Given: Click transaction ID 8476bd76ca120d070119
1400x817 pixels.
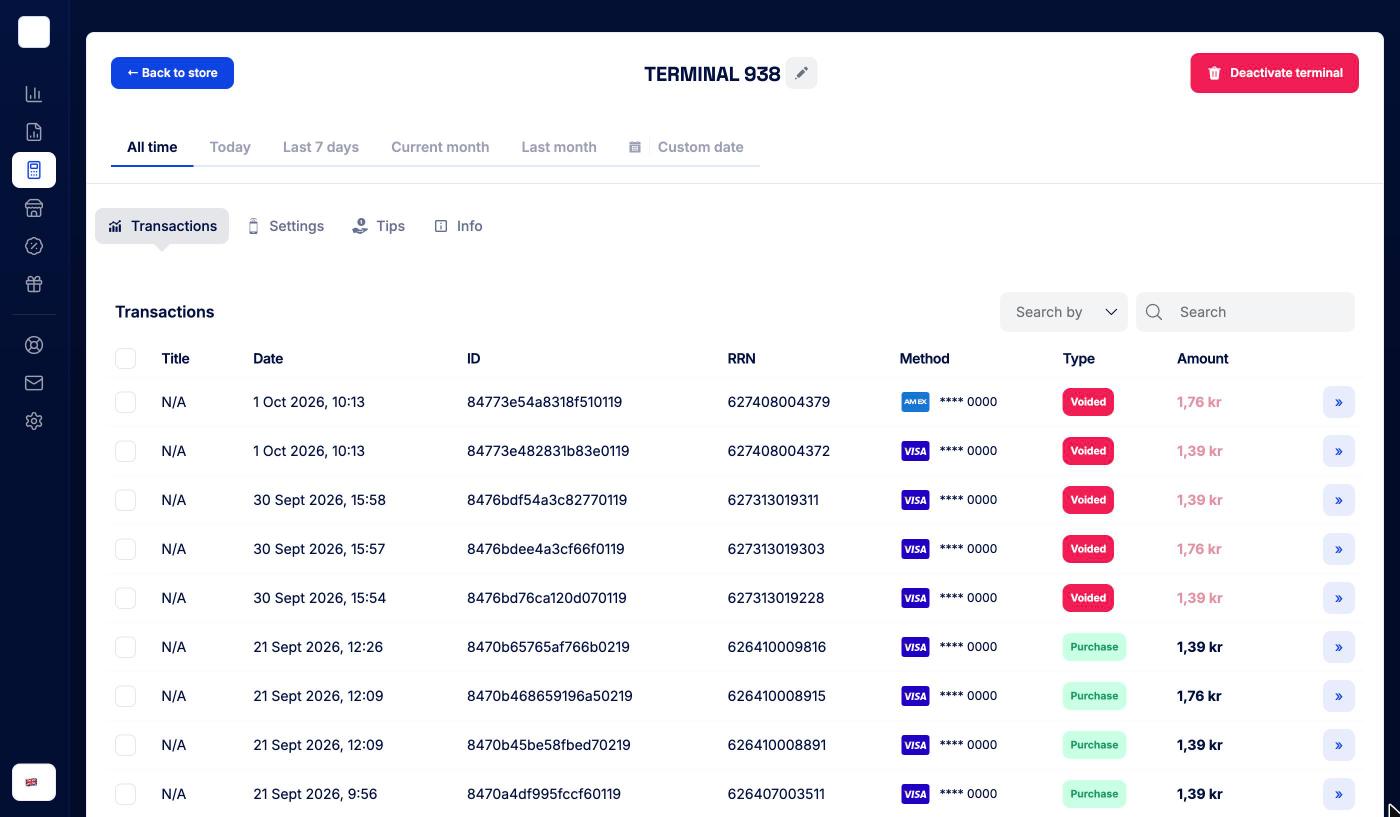Looking at the screenshot, I should pos(547,598).
